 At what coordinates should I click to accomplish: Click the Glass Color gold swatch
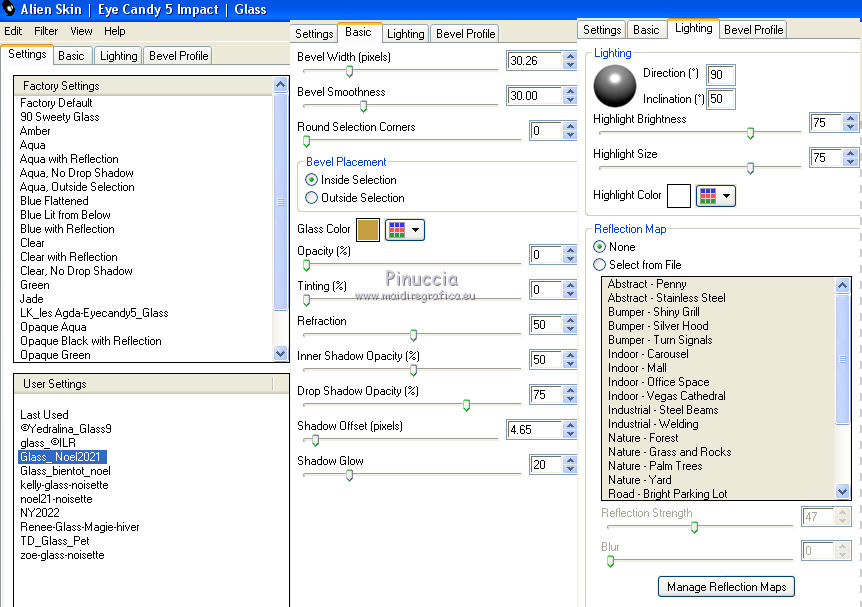click(x=368, y=230)
